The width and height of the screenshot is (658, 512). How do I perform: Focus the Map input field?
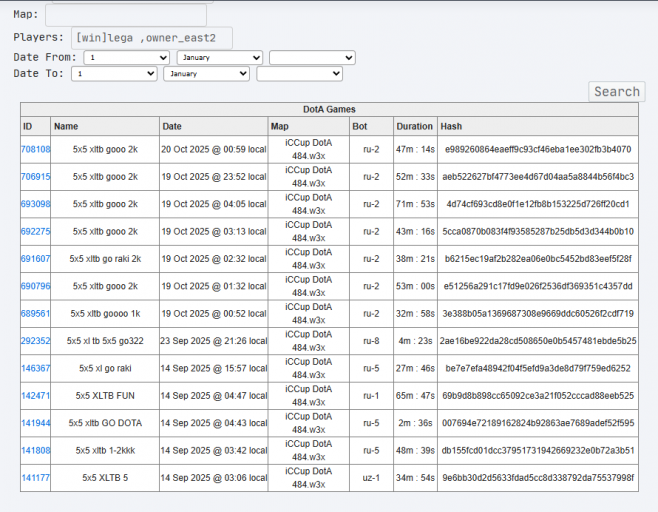(x=126, y=15)
